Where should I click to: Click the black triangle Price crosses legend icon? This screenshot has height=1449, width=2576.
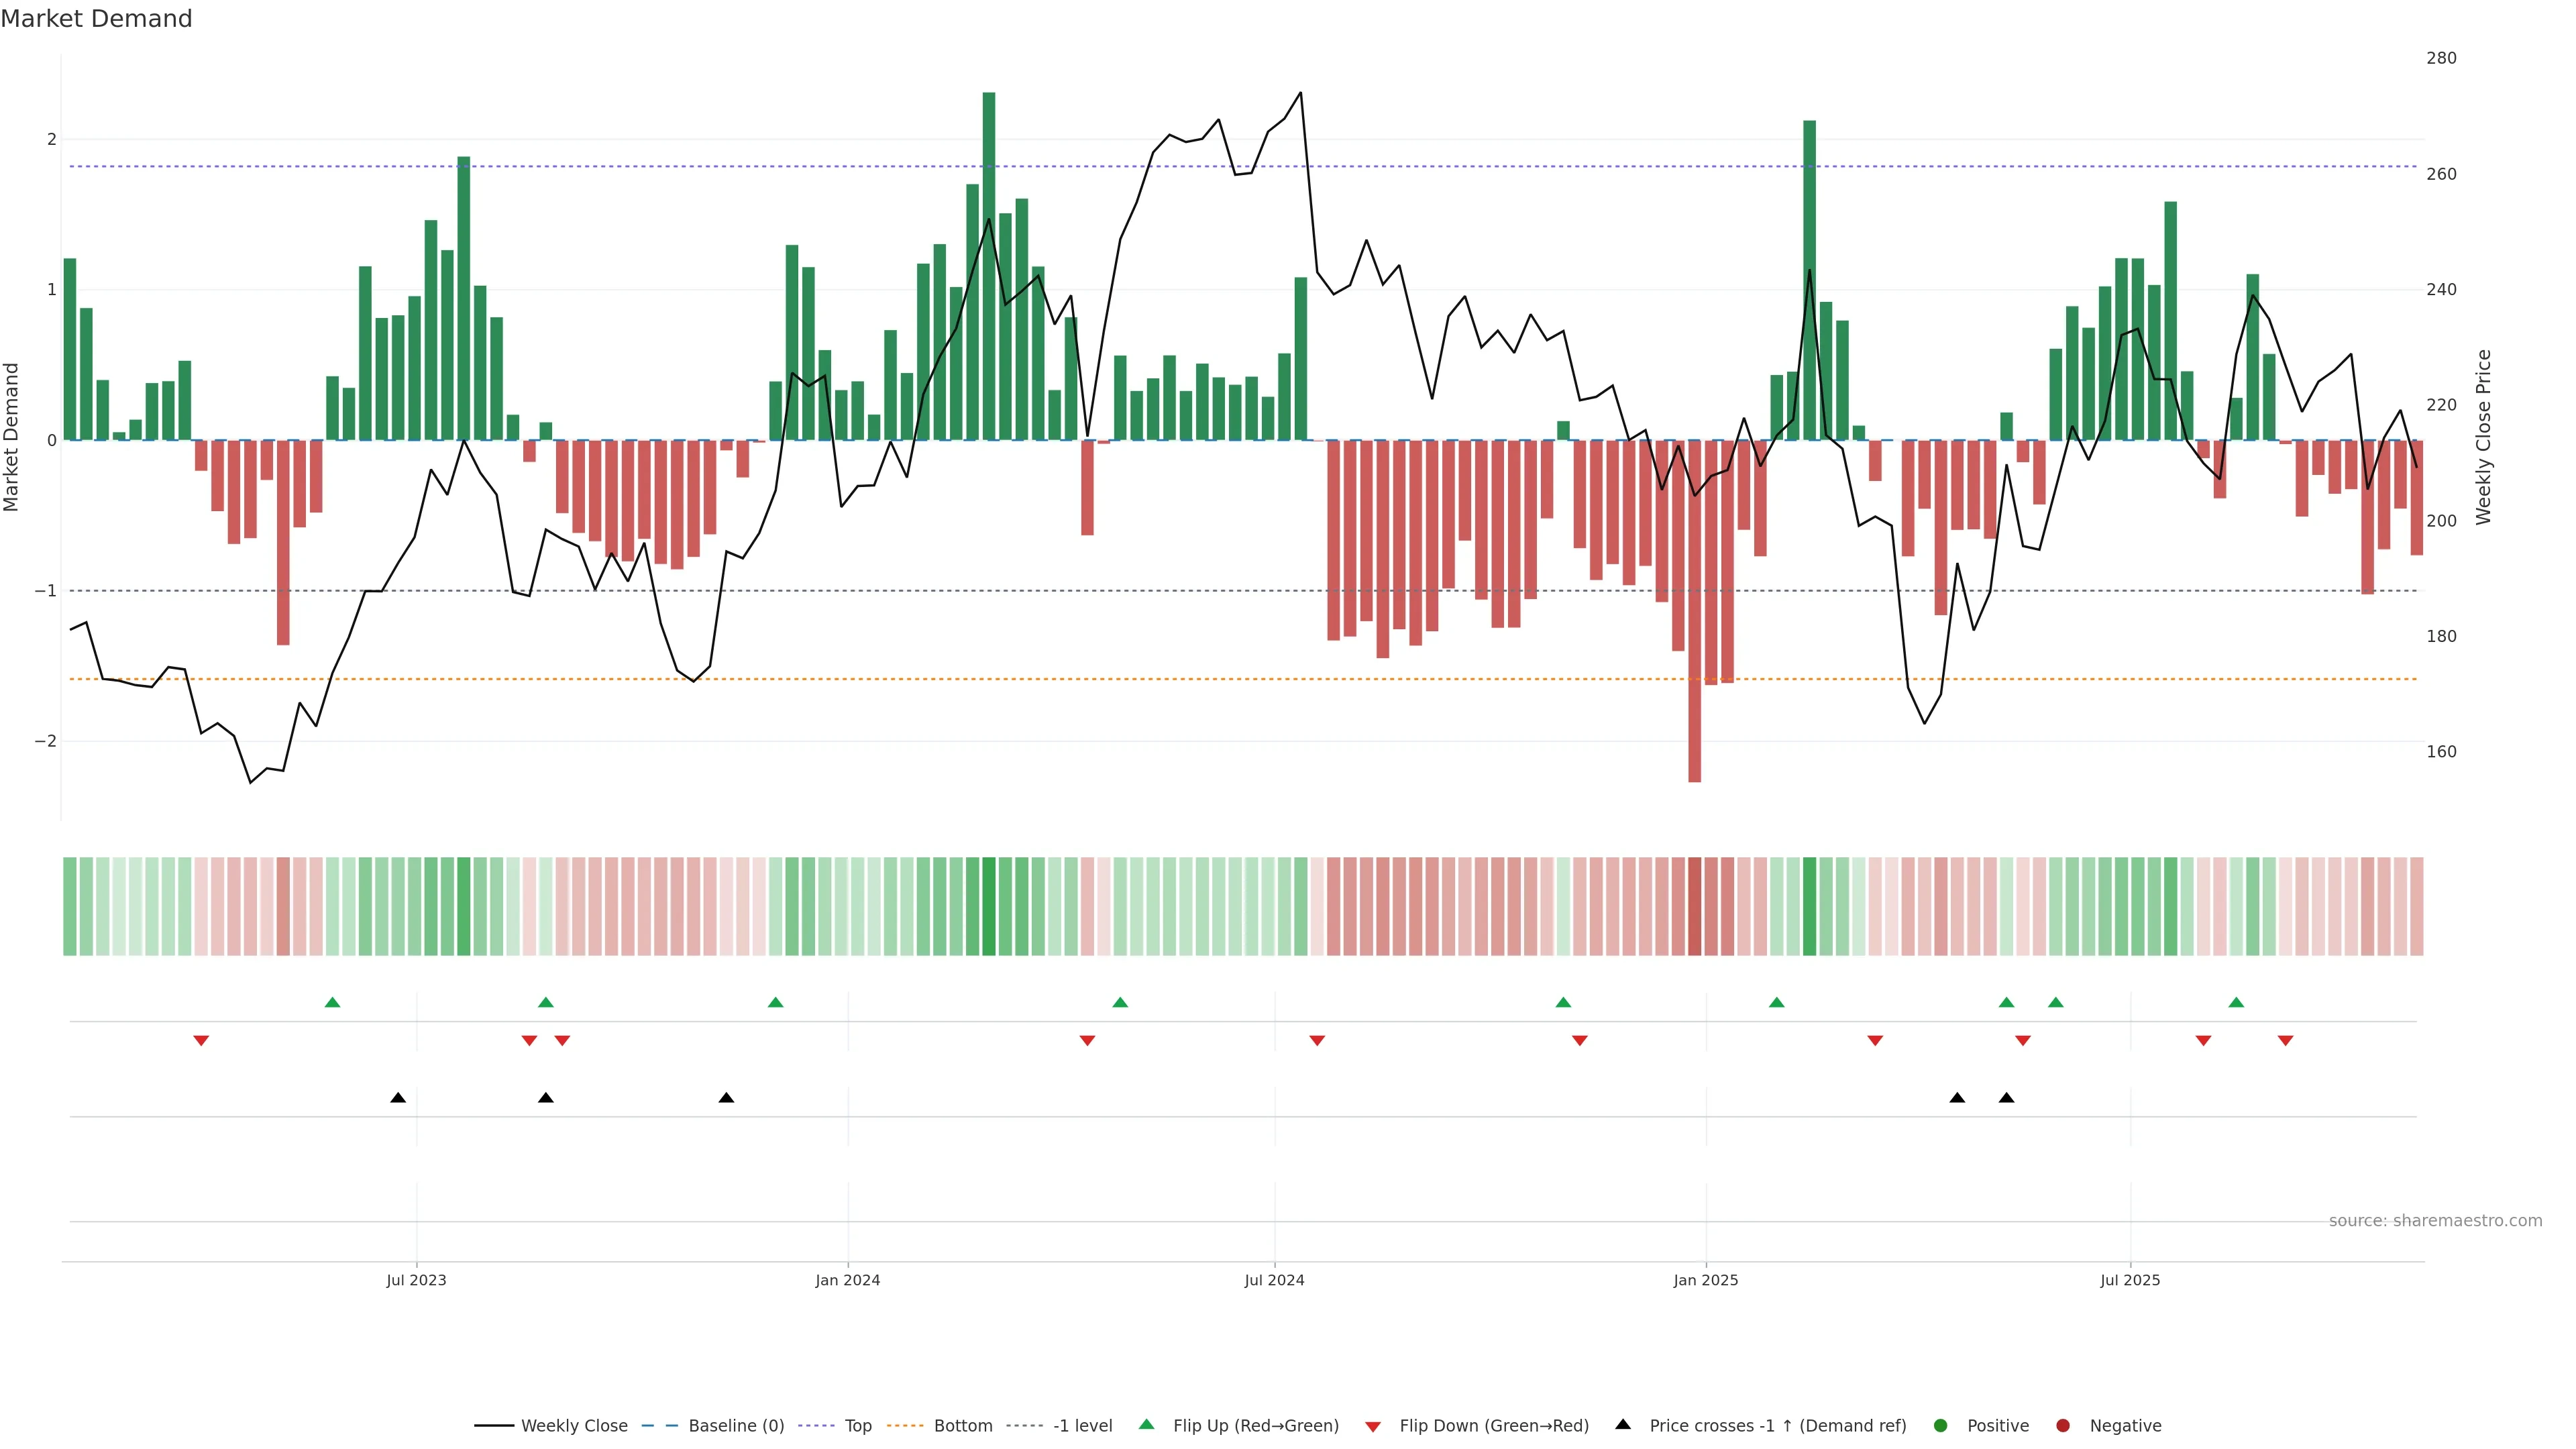[1622, 1425]
